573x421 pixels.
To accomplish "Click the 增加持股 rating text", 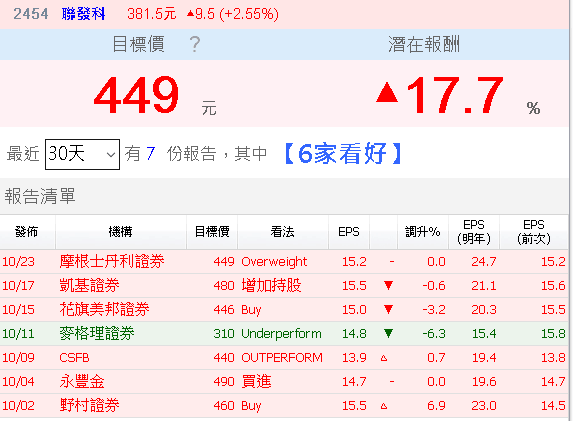I will [271, 285].
